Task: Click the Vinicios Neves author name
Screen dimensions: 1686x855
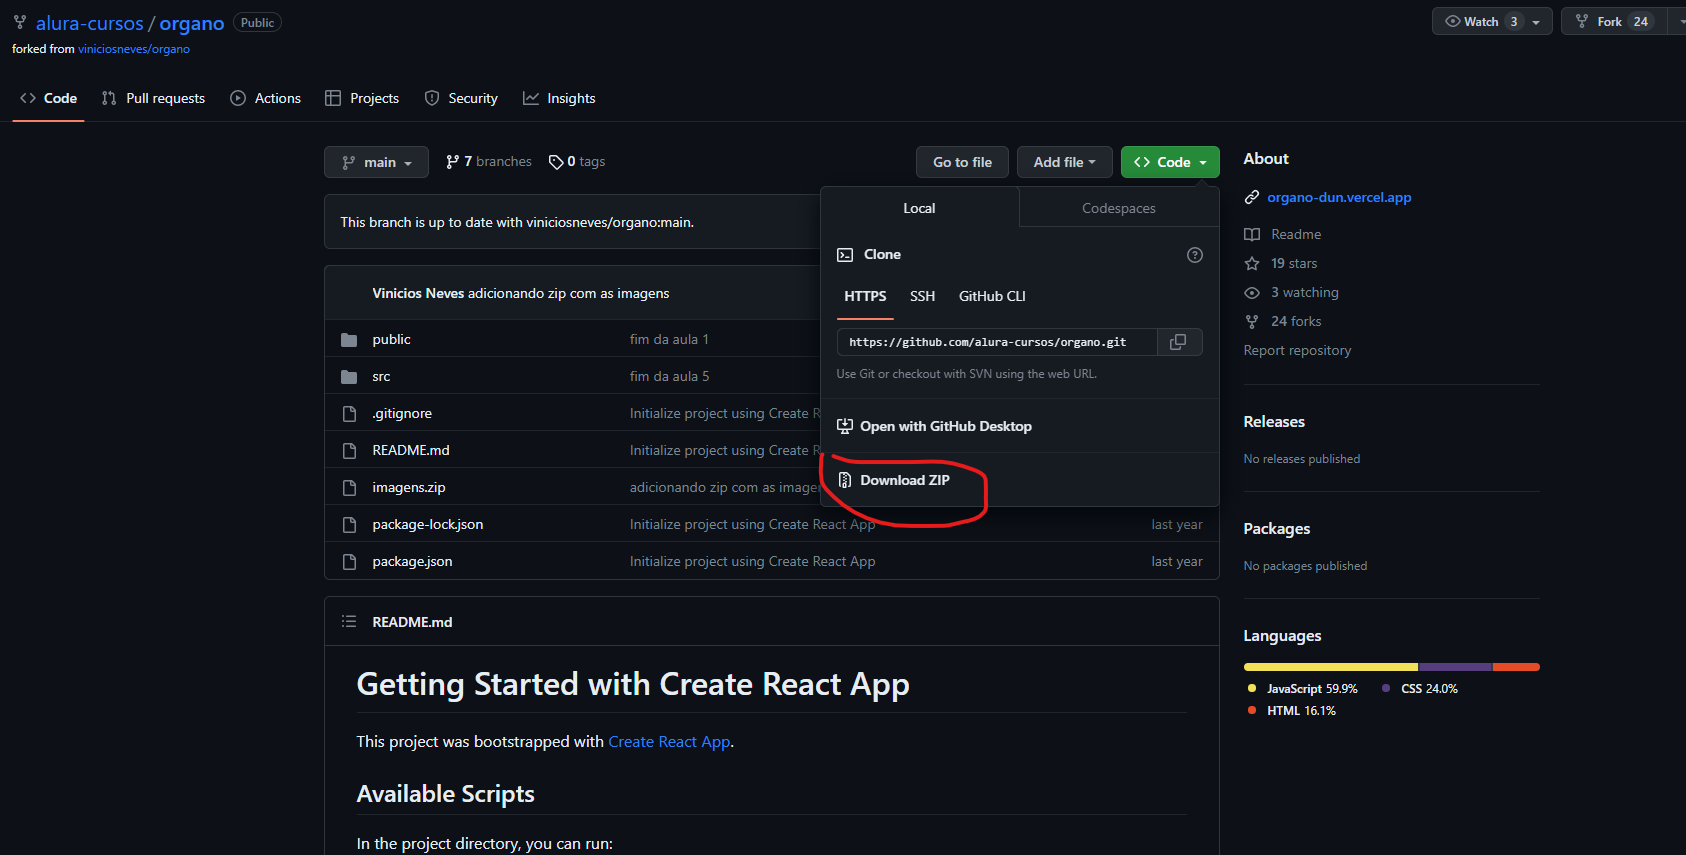Action: (418, 294)
